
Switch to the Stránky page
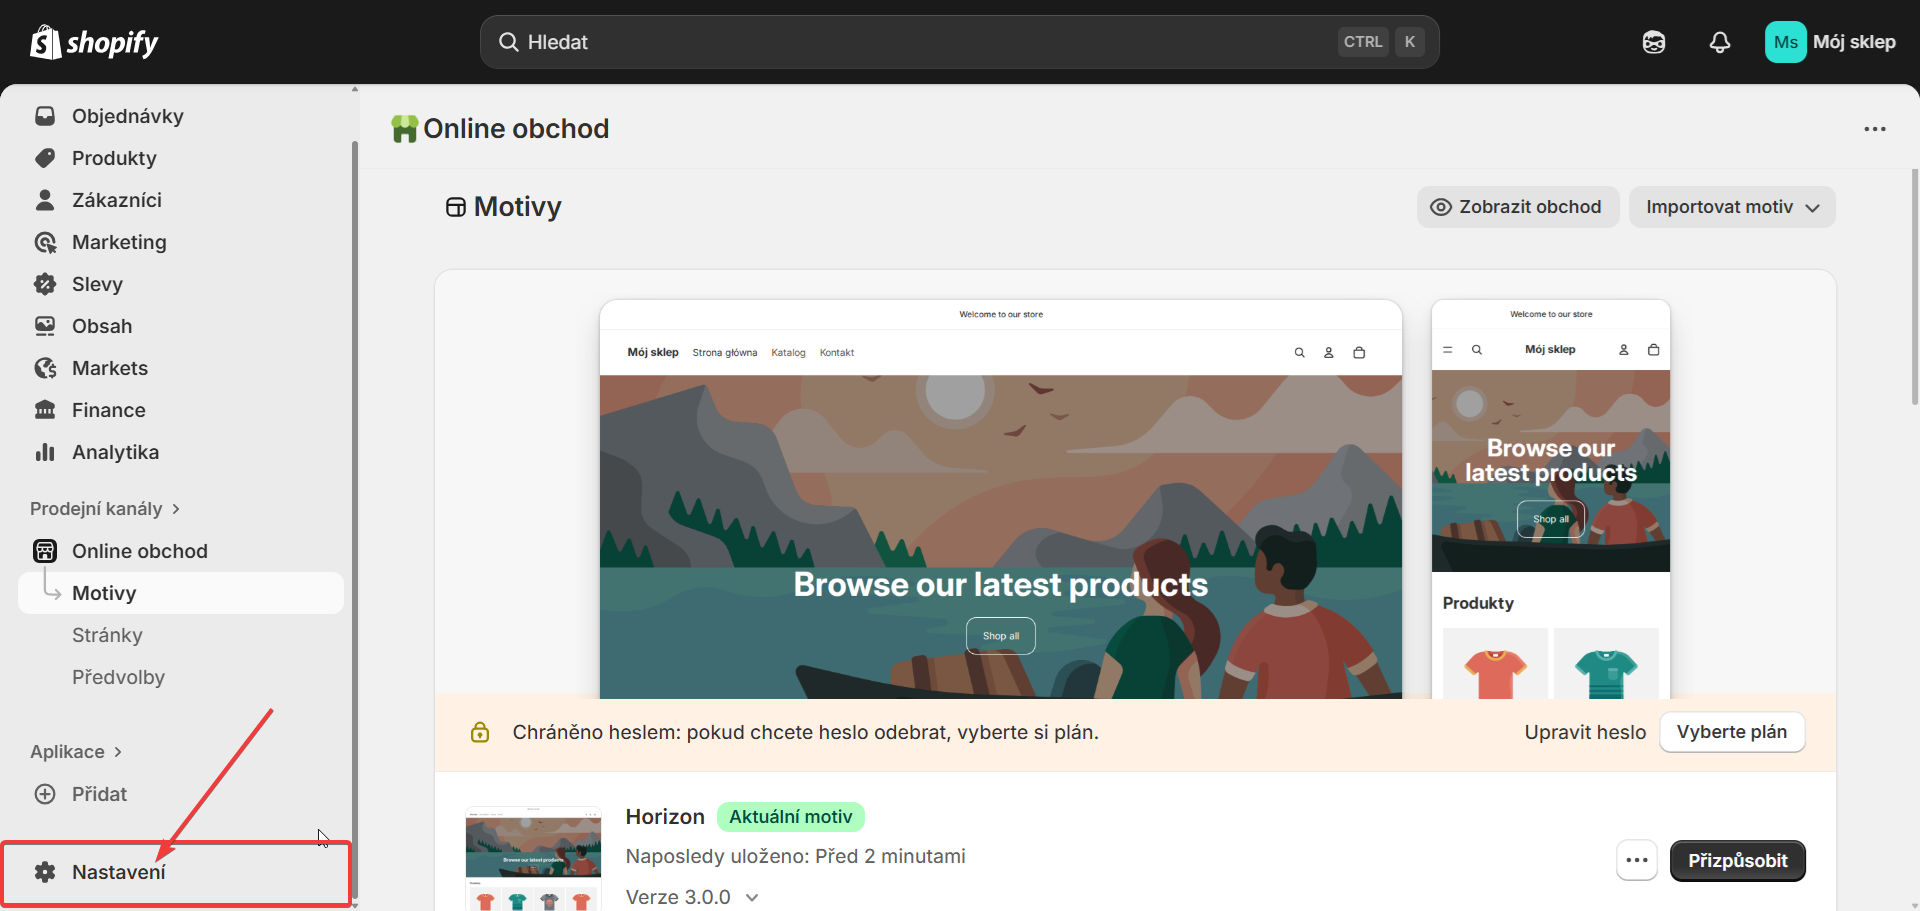click(107, 634)
